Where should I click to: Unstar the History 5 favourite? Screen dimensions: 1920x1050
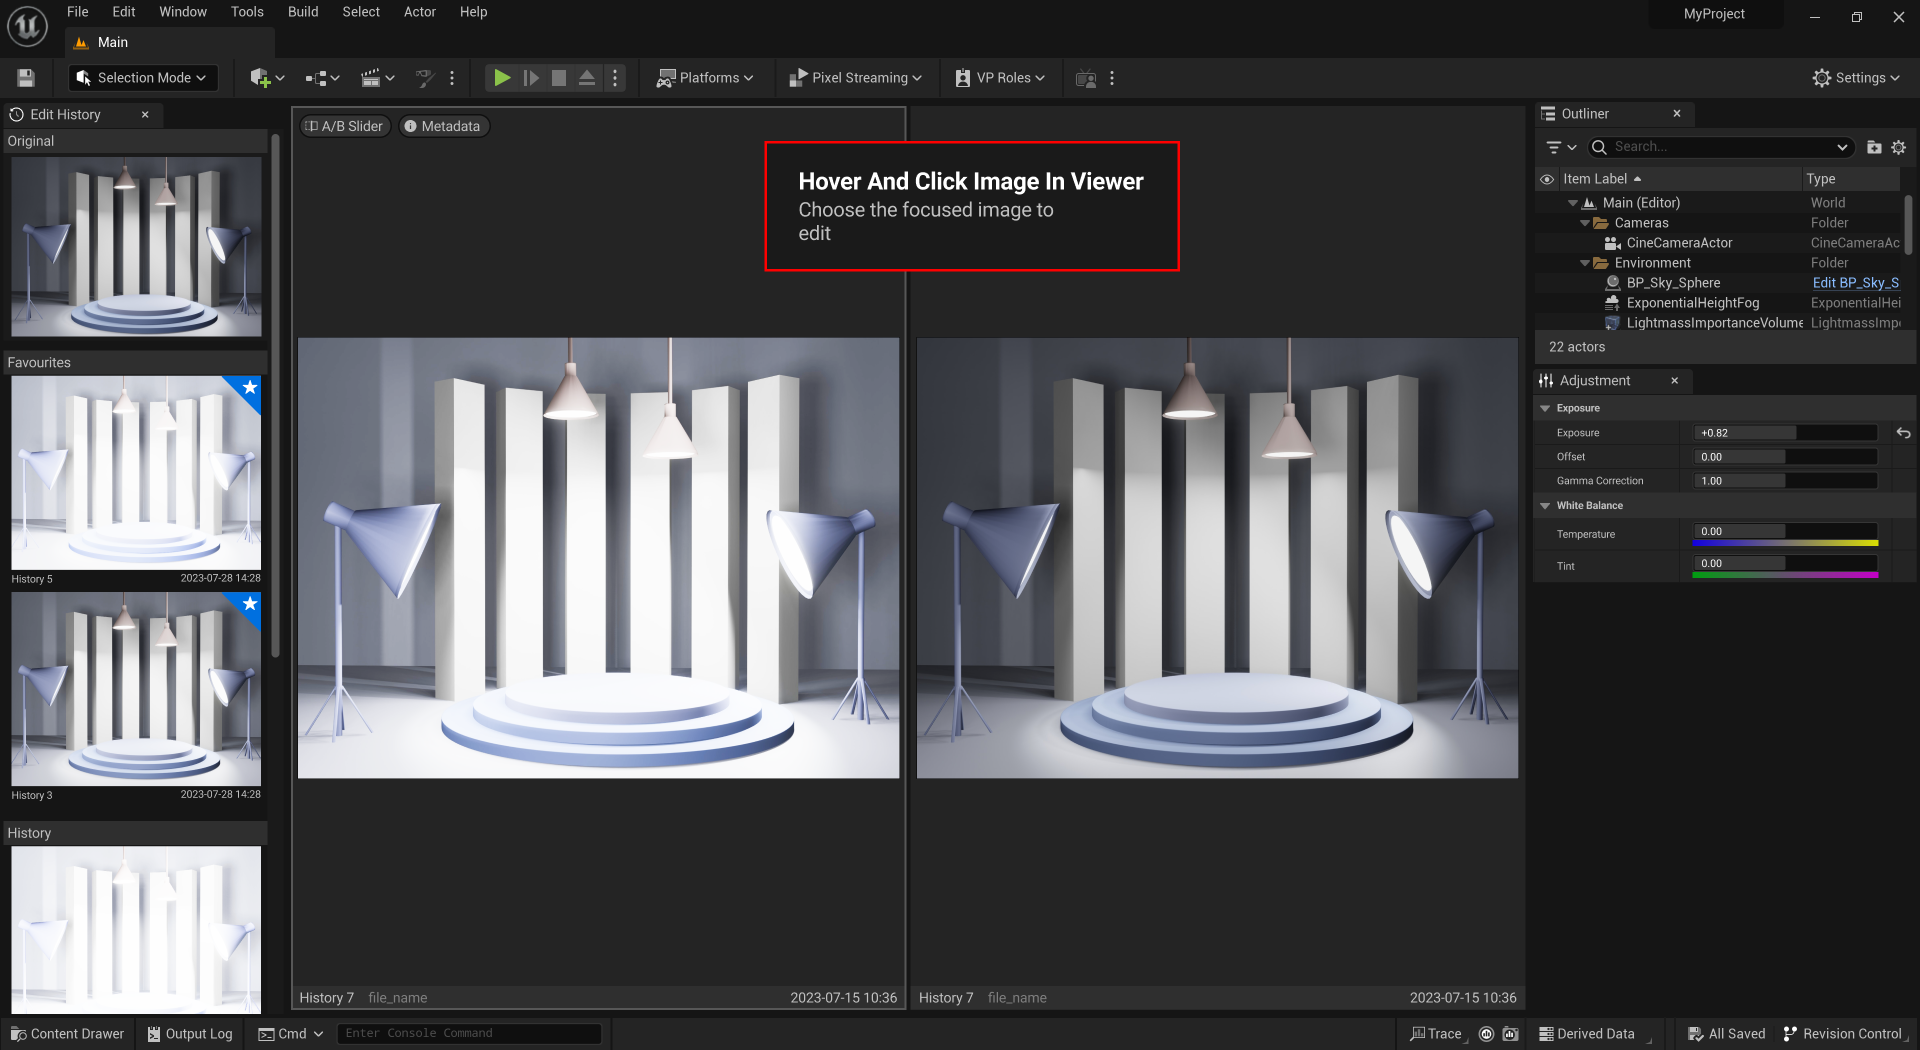(250, 387)
